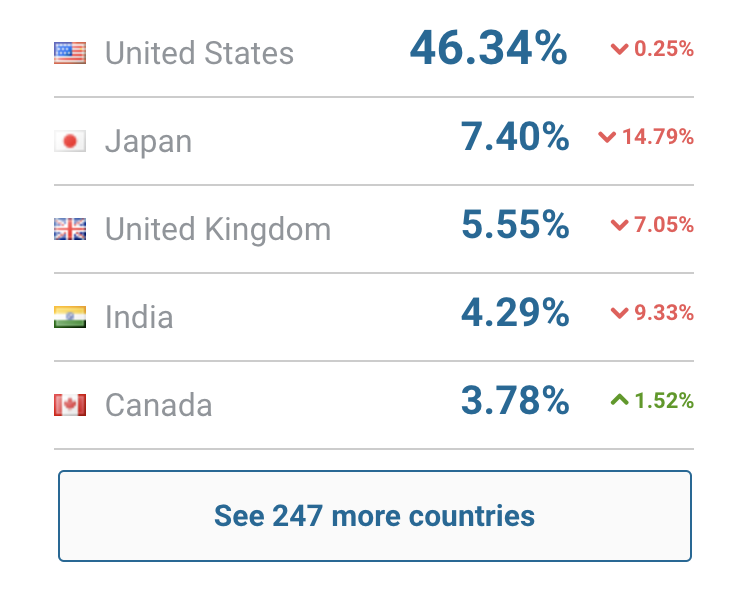Image resolution: width=754 pixels, height=596 pixels.
Task: Click the India flag icon
Action: click(70, 317)
